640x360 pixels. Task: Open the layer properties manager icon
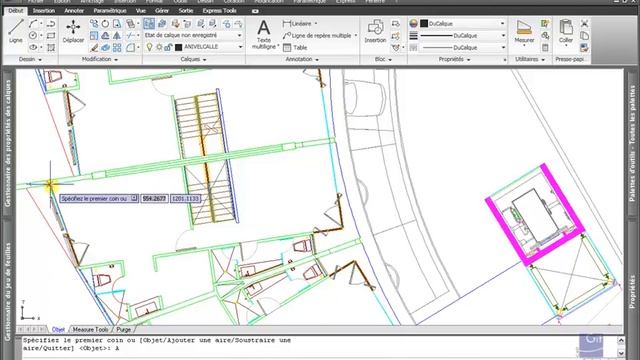point(149,24)
